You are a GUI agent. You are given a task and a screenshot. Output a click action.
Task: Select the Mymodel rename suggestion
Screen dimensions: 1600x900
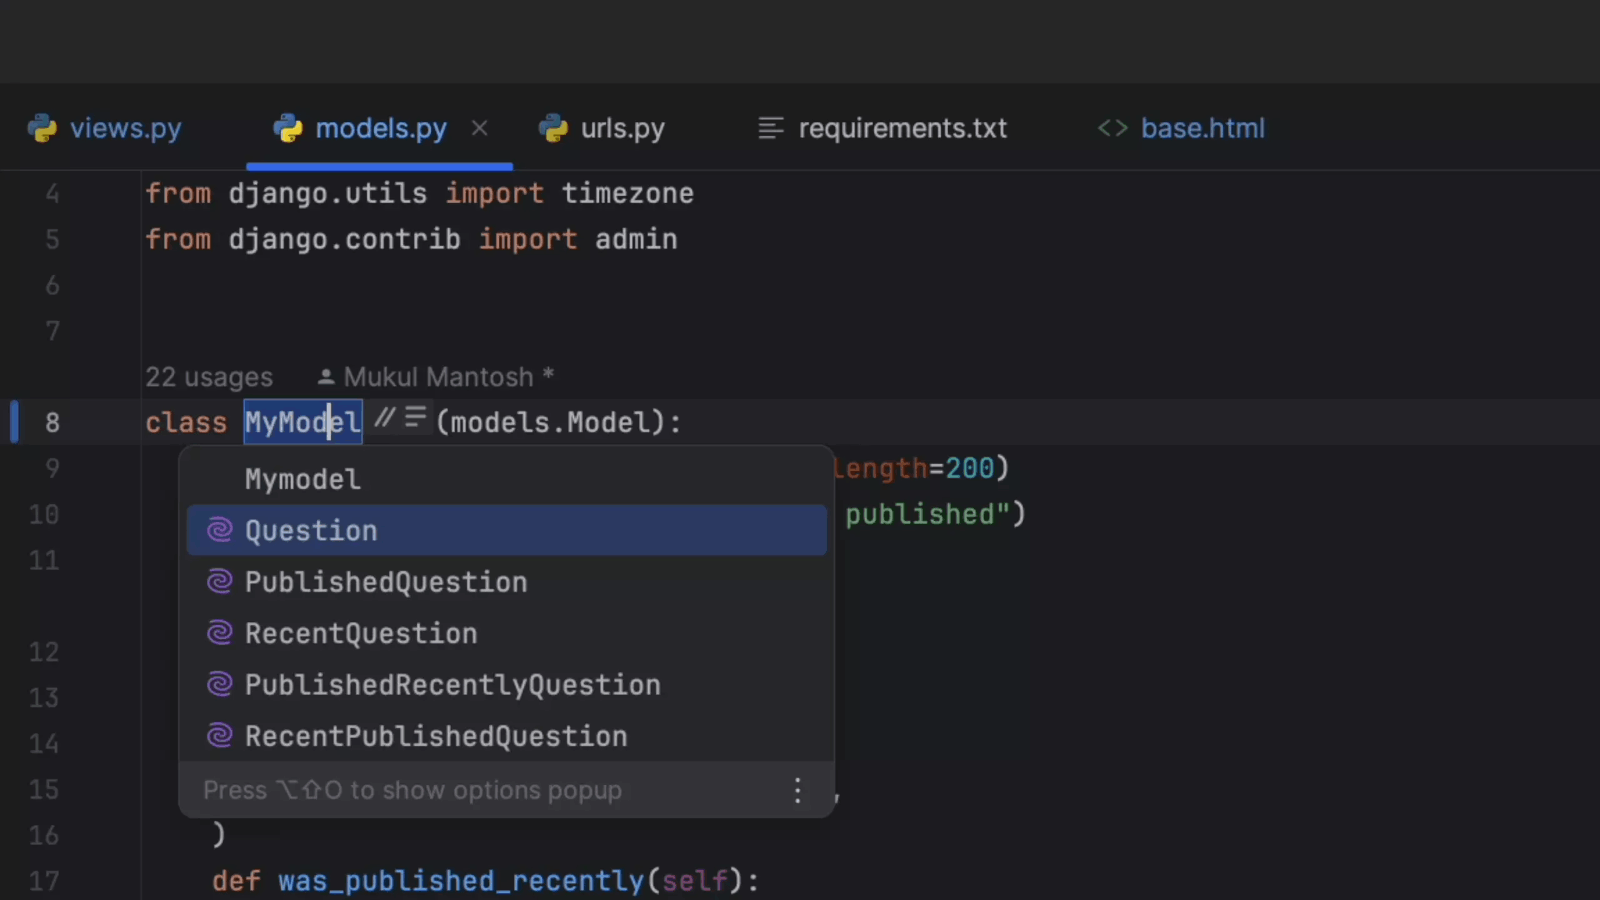click(x=302, y=479)
